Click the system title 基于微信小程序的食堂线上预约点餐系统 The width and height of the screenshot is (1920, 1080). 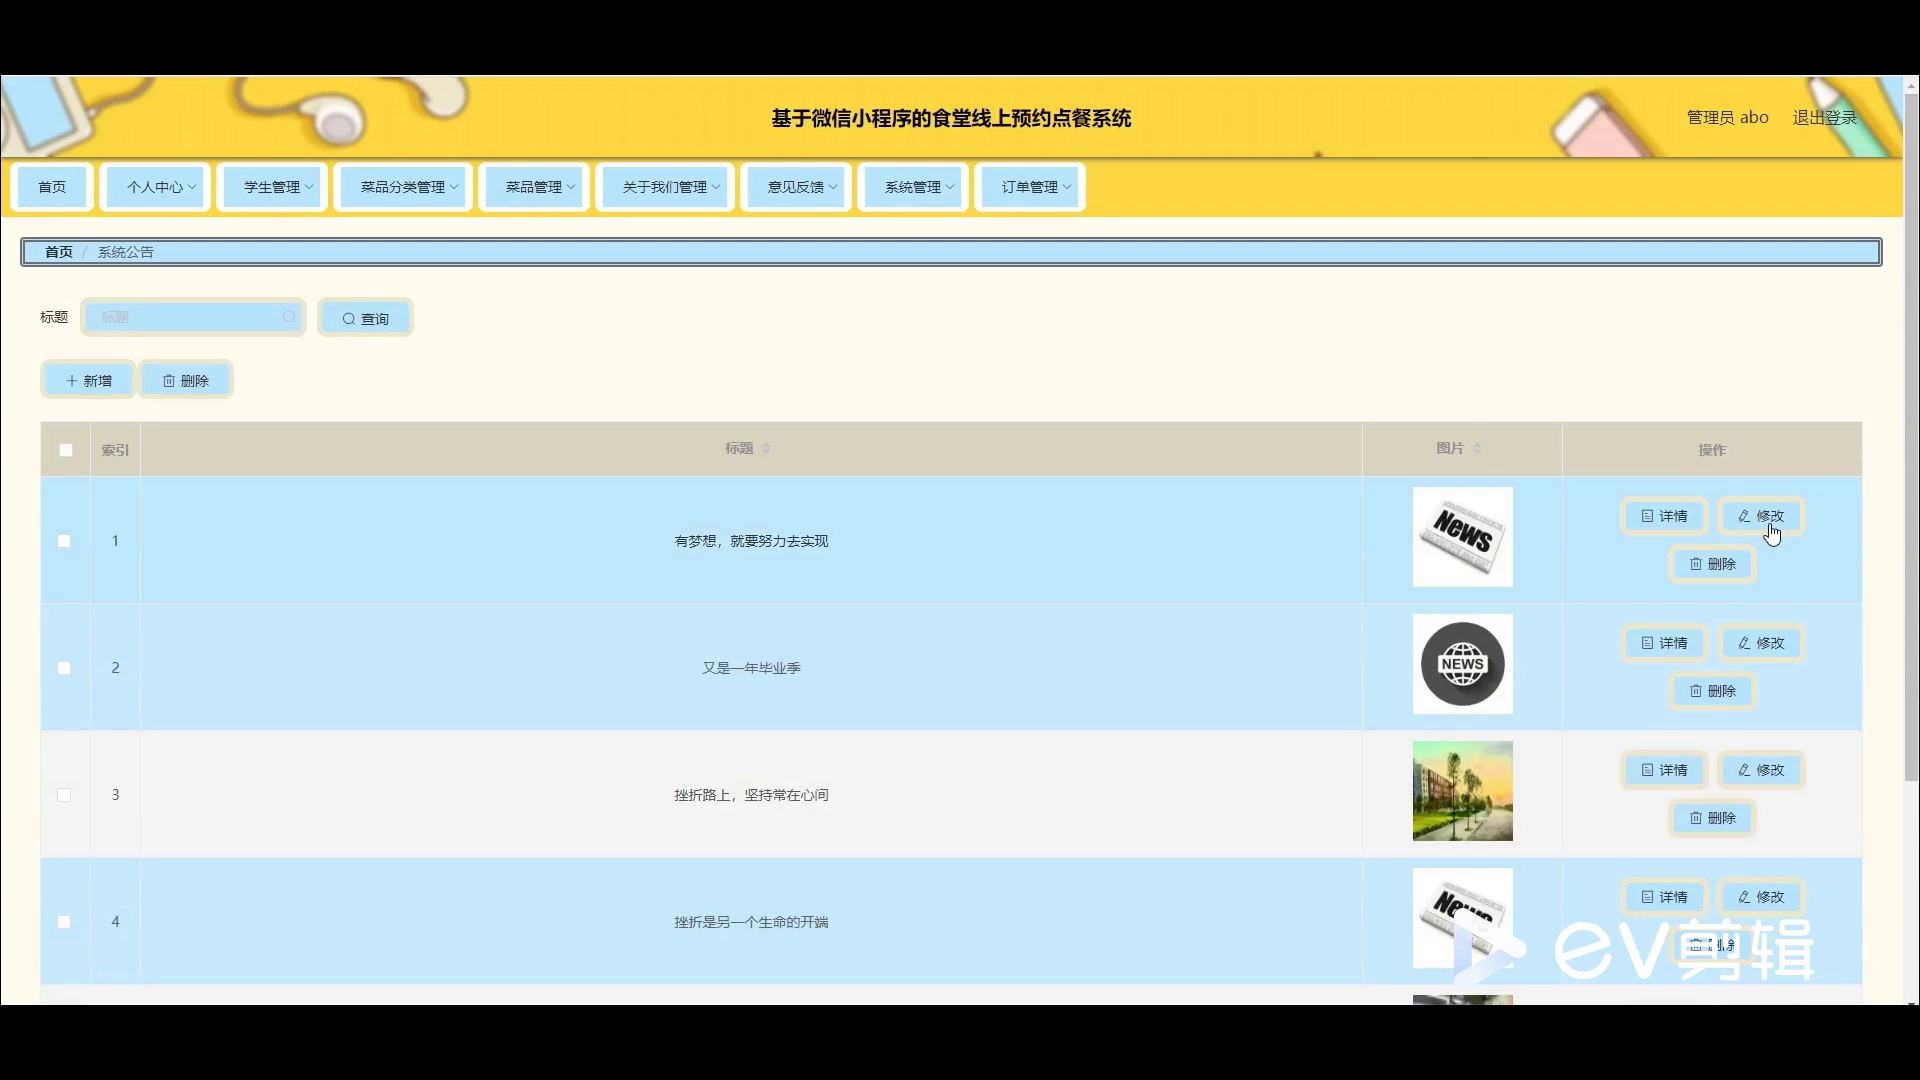coord(951,118)
